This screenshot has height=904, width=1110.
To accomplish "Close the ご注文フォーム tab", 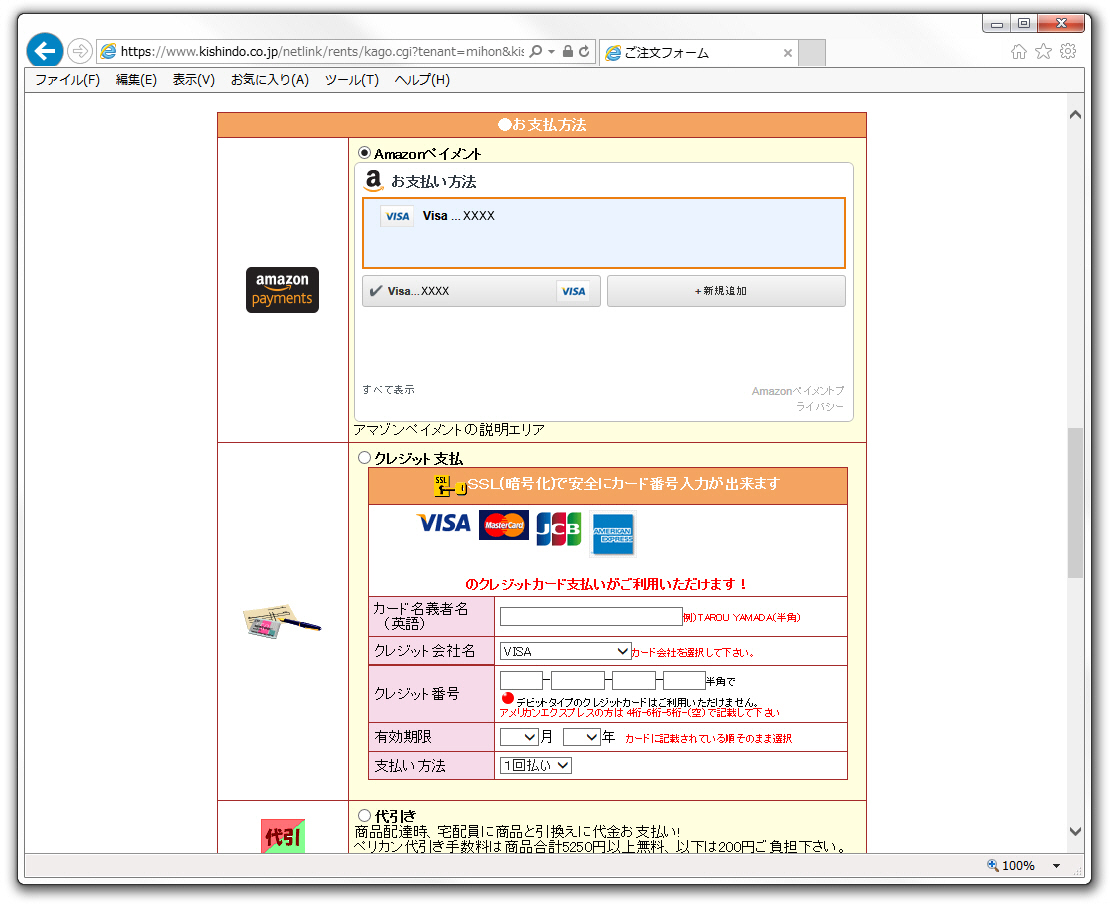I will pyautogui.click(x=787, y=53).
